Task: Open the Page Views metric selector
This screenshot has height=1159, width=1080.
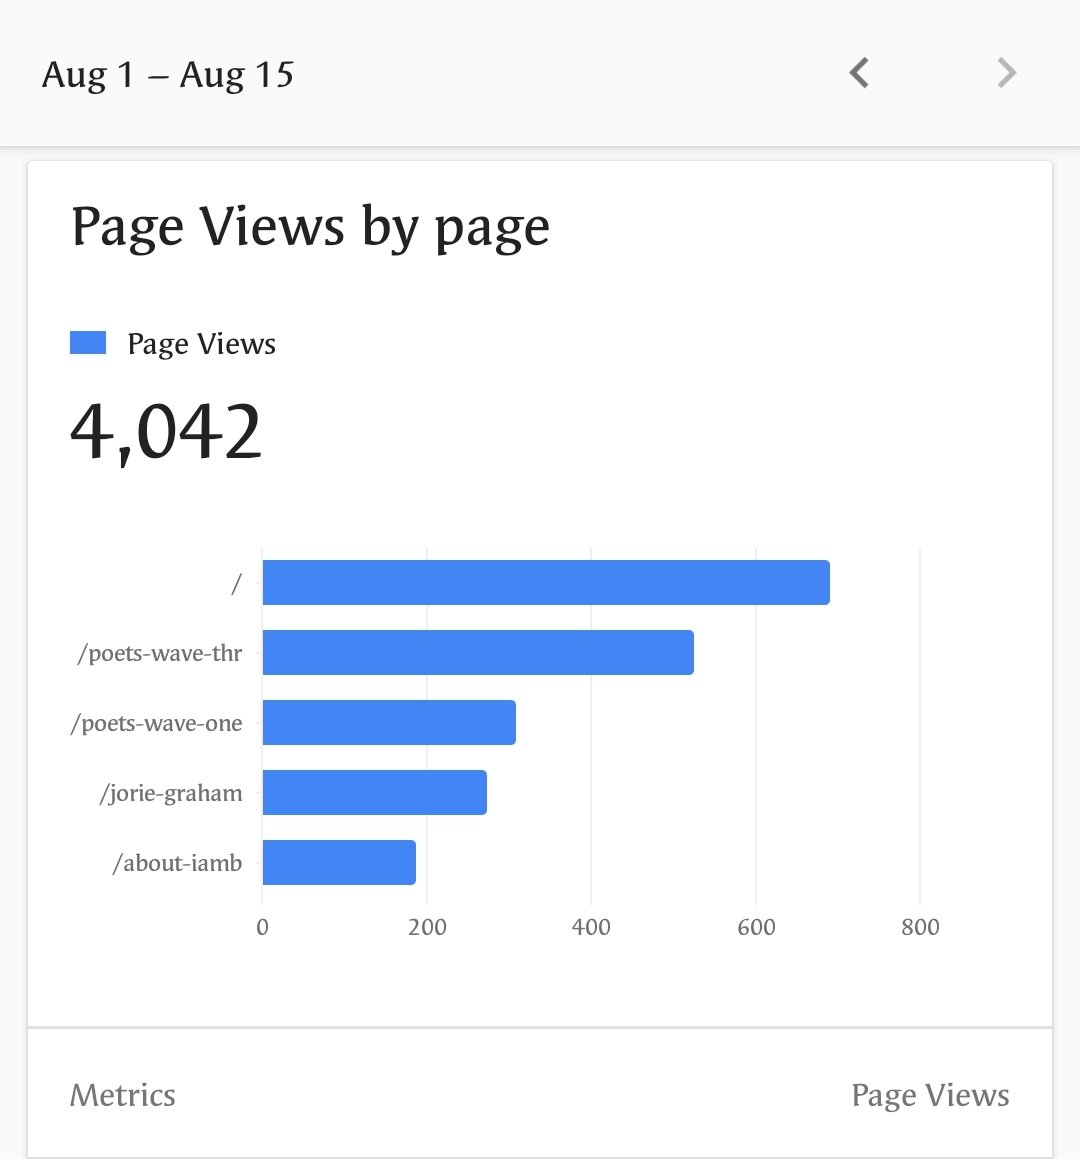Action: click(x=930, y=1095)
